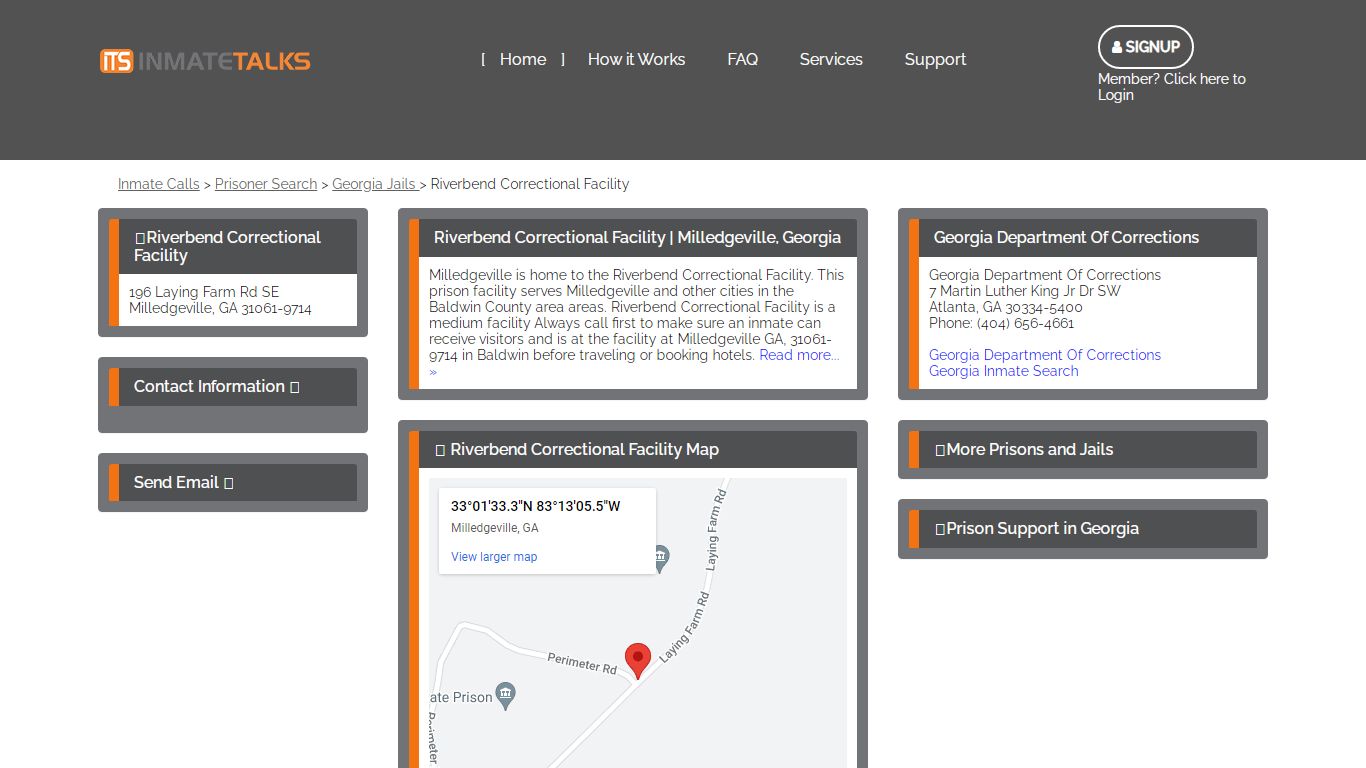Click the State Prison landmark icon on map
This screenshot has height=768, width=1366.
click(506, 697)
